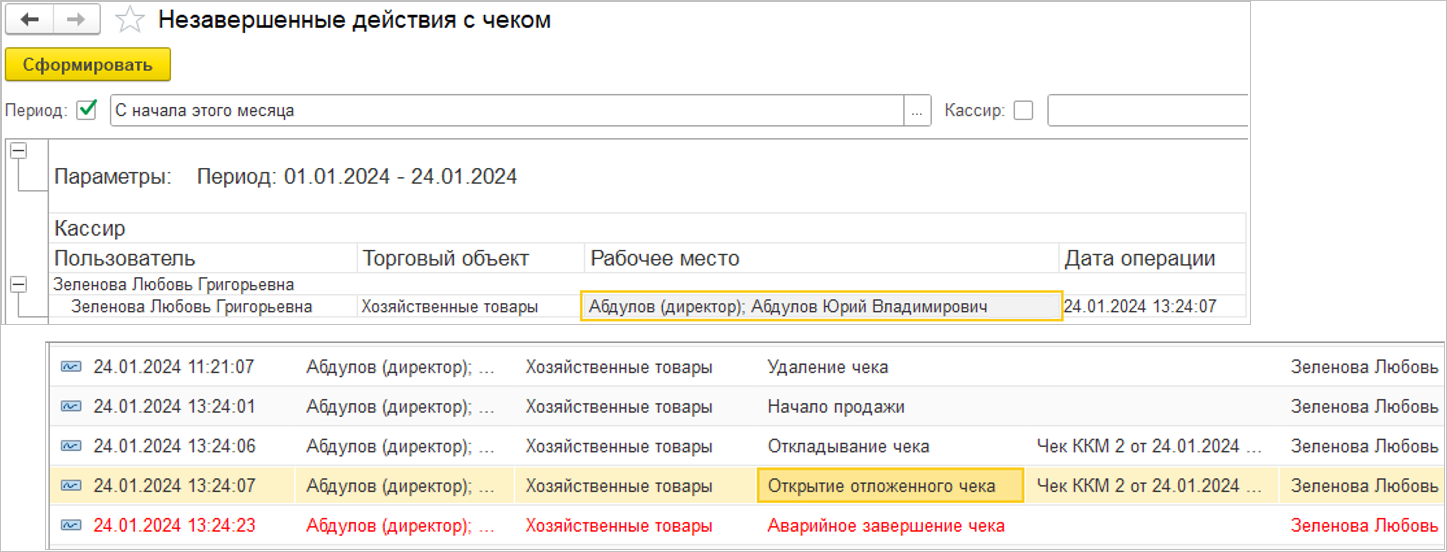
Task: Select the 'Пользователь' column header
Action: tap(125, 259)
